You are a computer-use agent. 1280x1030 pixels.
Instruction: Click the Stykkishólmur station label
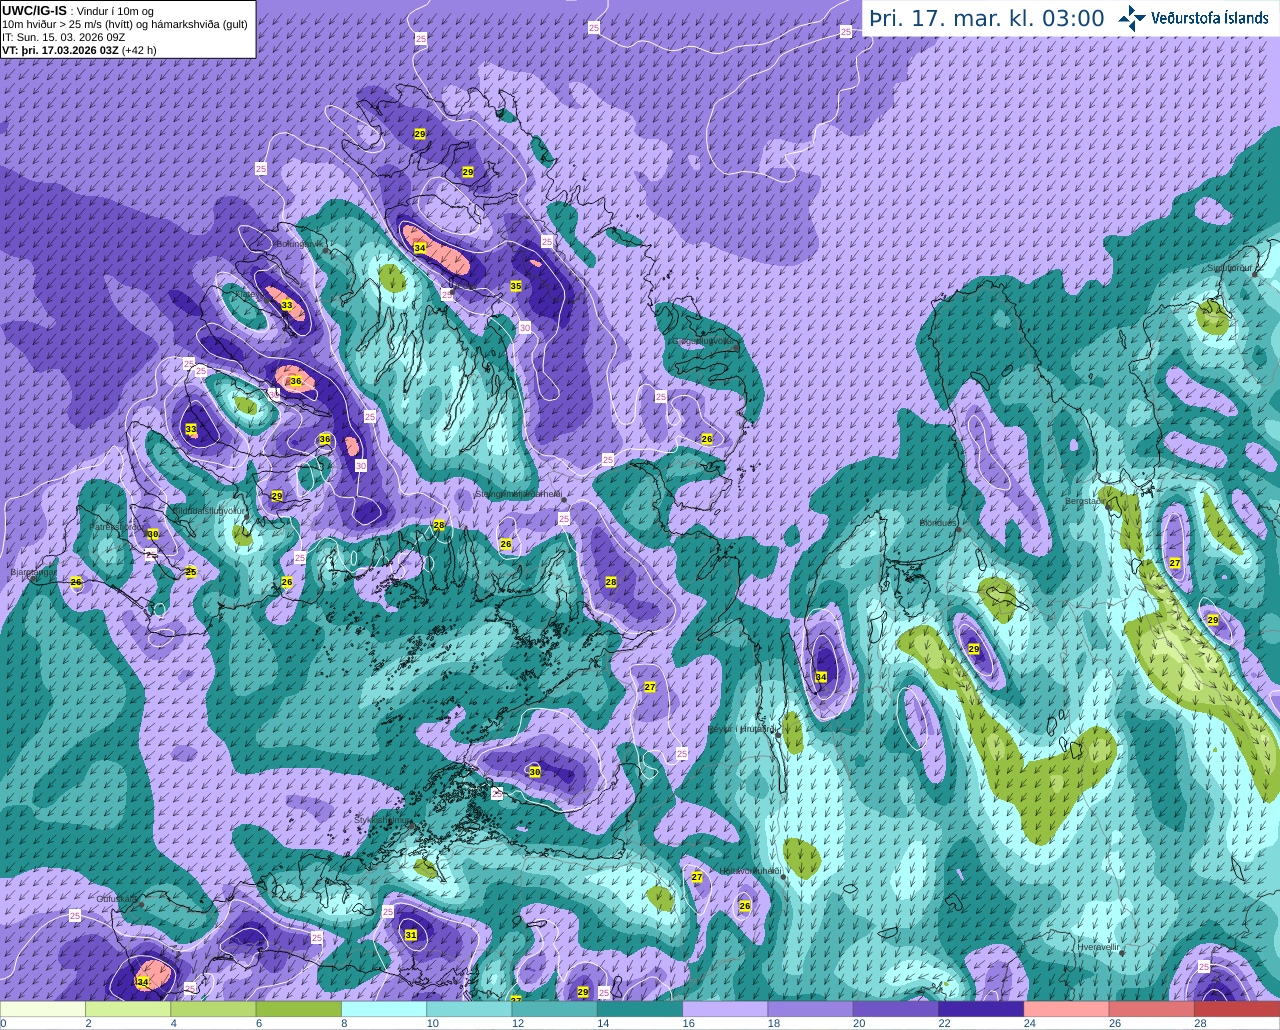pos(382,819)
